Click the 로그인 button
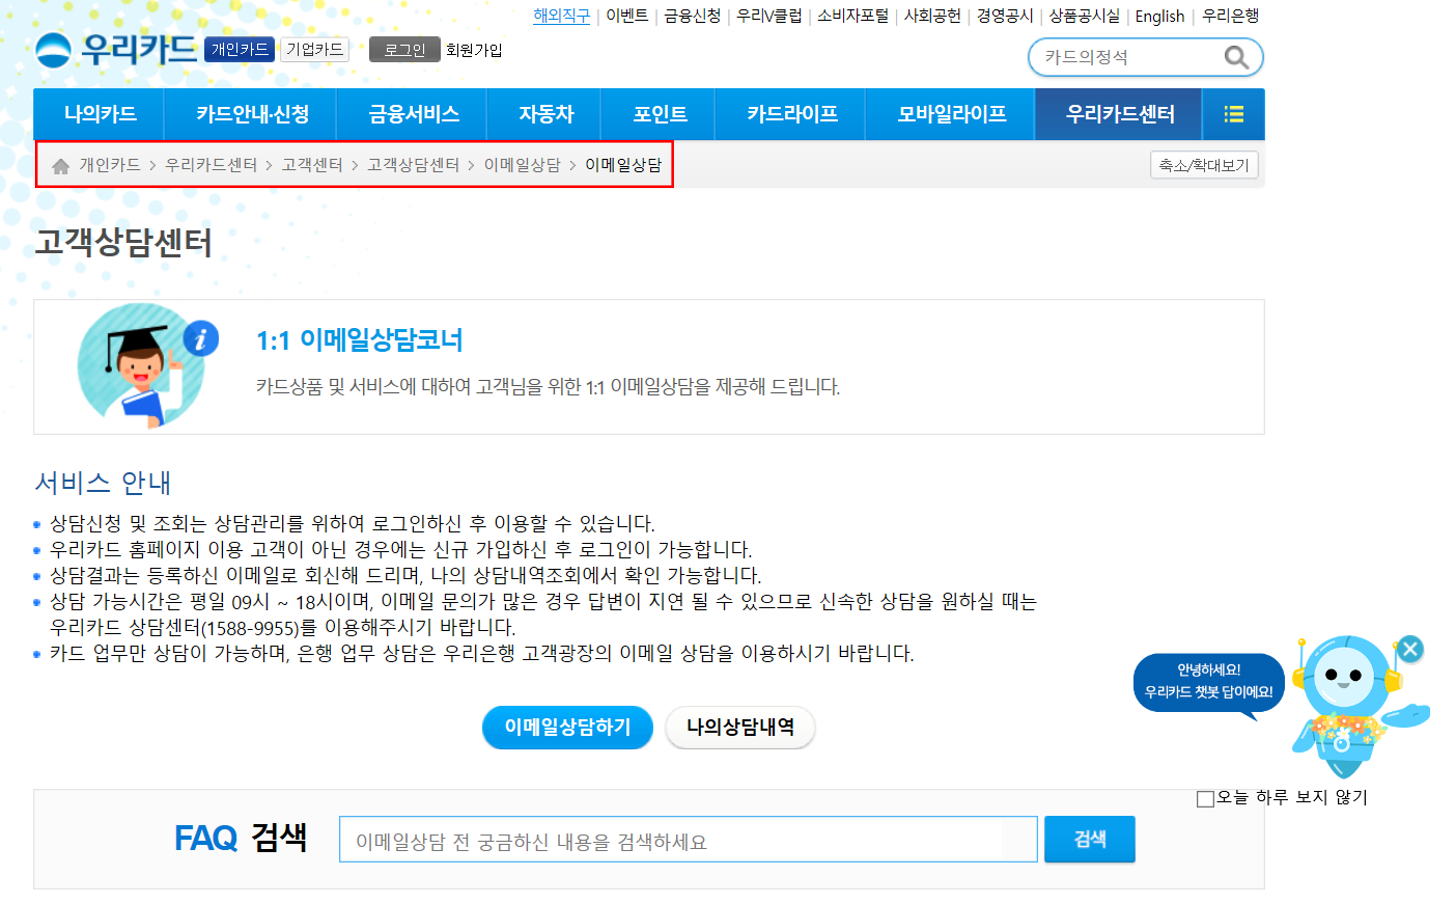Screen dimensions: 1456x903 click(404, 49)
